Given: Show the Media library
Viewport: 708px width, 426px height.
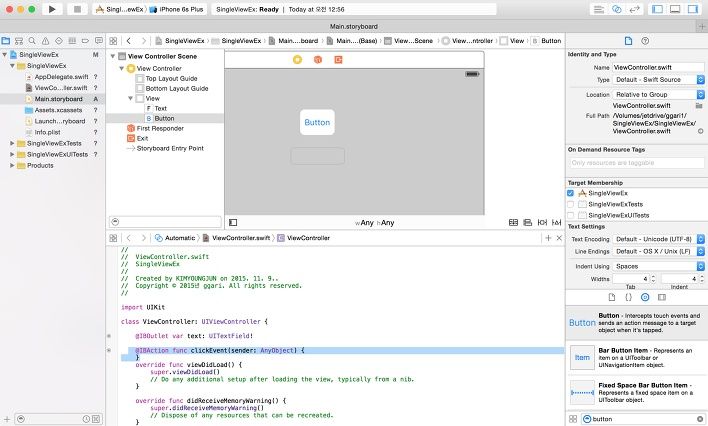Looking at the screenshot, I should point(662,297).
